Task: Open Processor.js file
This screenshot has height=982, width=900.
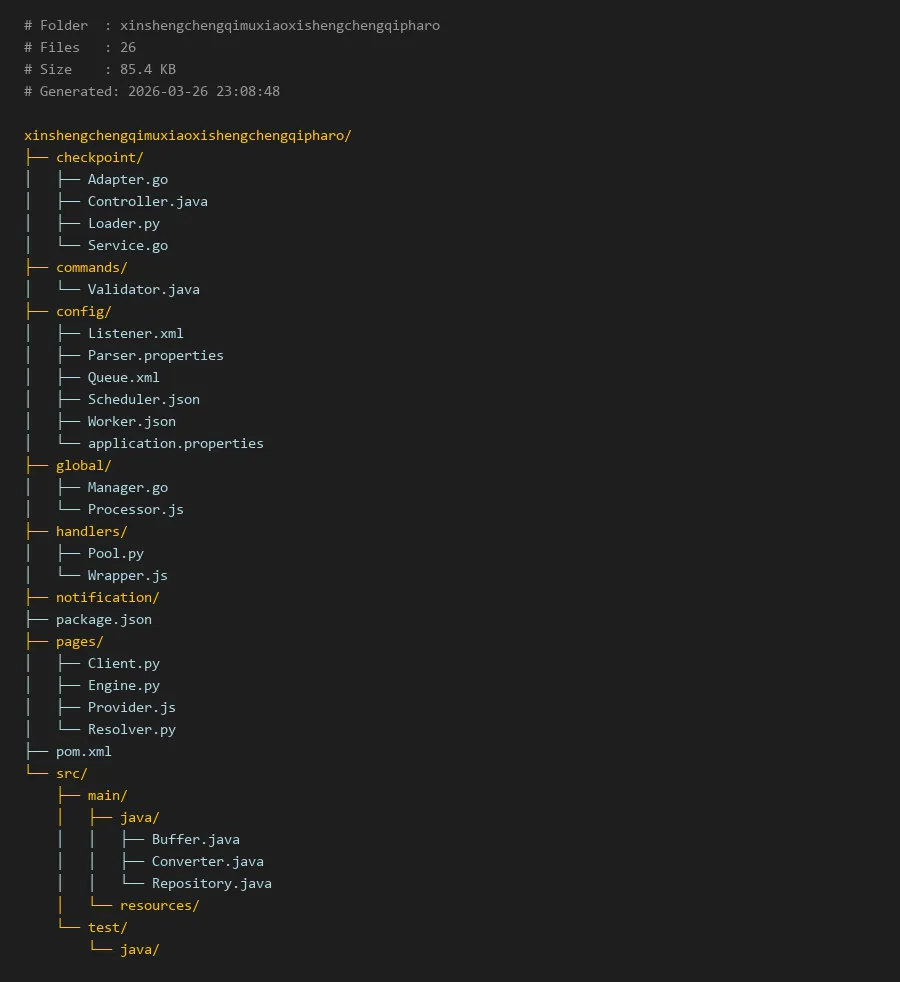Action: pos(135,509)
